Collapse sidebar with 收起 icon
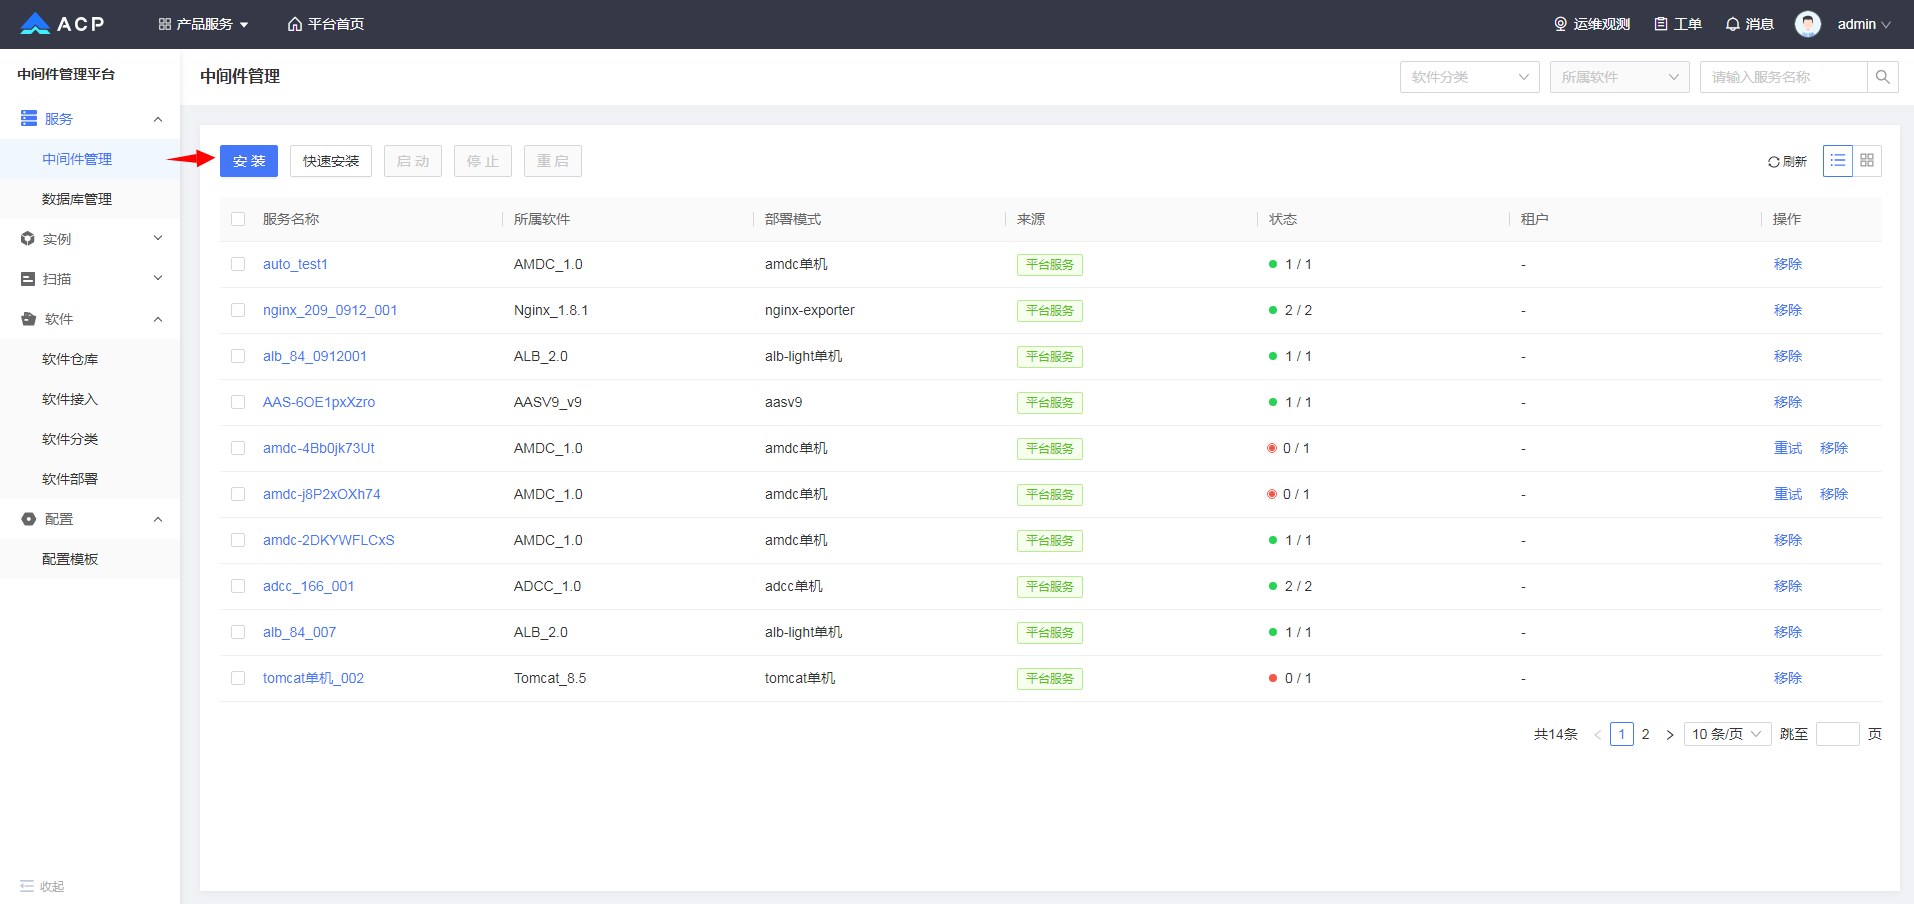The image size is (1914, 904). pyautogui.click(x=27, y=886)
